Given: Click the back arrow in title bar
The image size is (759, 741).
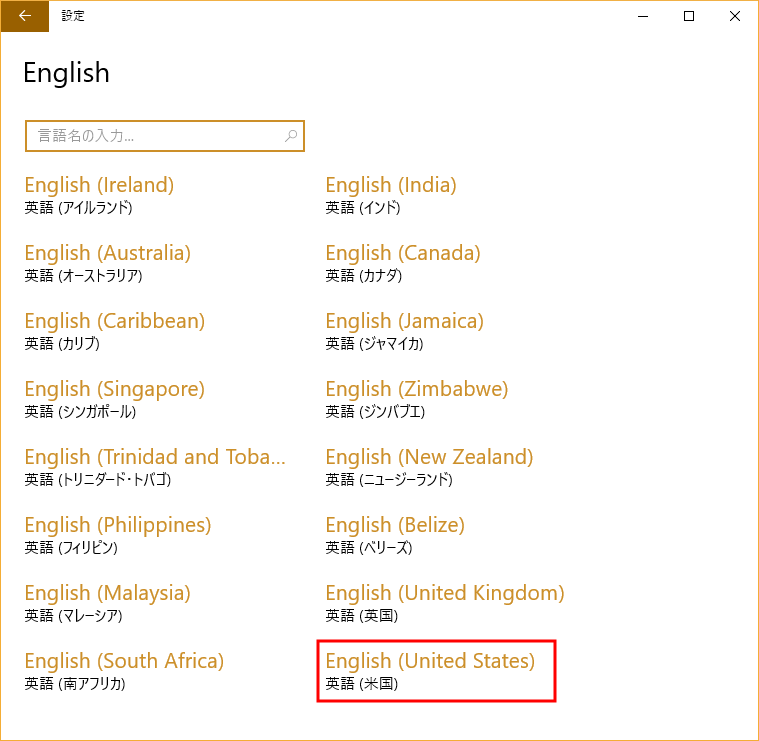Looking at the screenshot, I should [x=24, y=16].
